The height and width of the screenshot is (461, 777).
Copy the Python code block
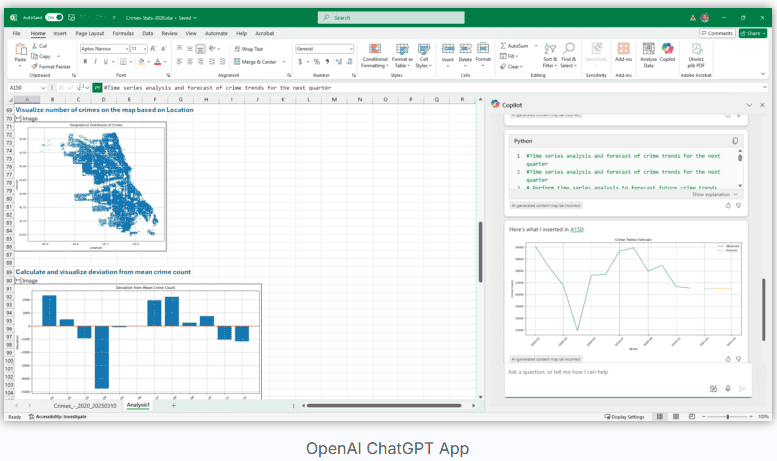click(x=735, y=141)
